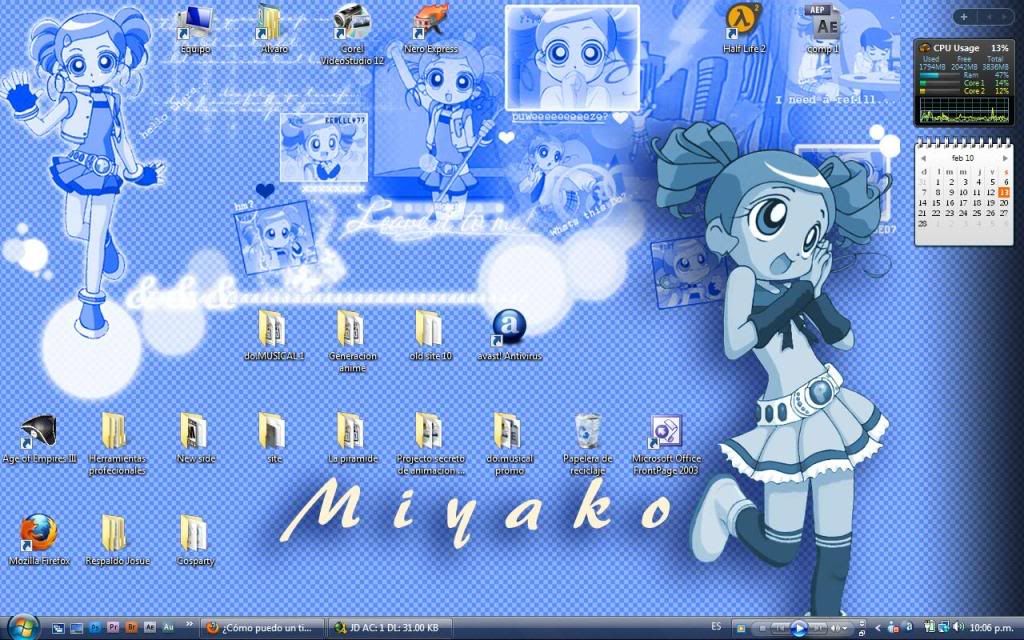Launch Microsoft Office FrontPage 2003
The image size is (1024, 640).
point(666,444)
